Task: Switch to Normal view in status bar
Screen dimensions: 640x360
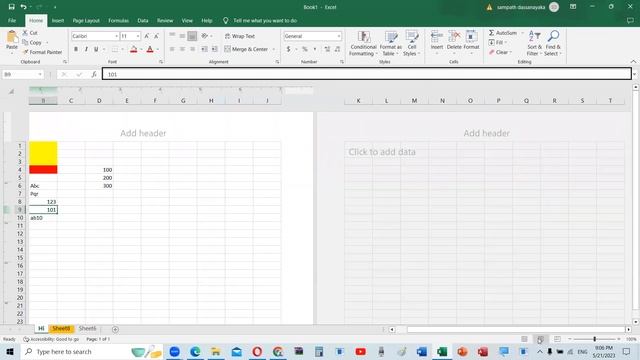Action: click(x=524, y=339)
